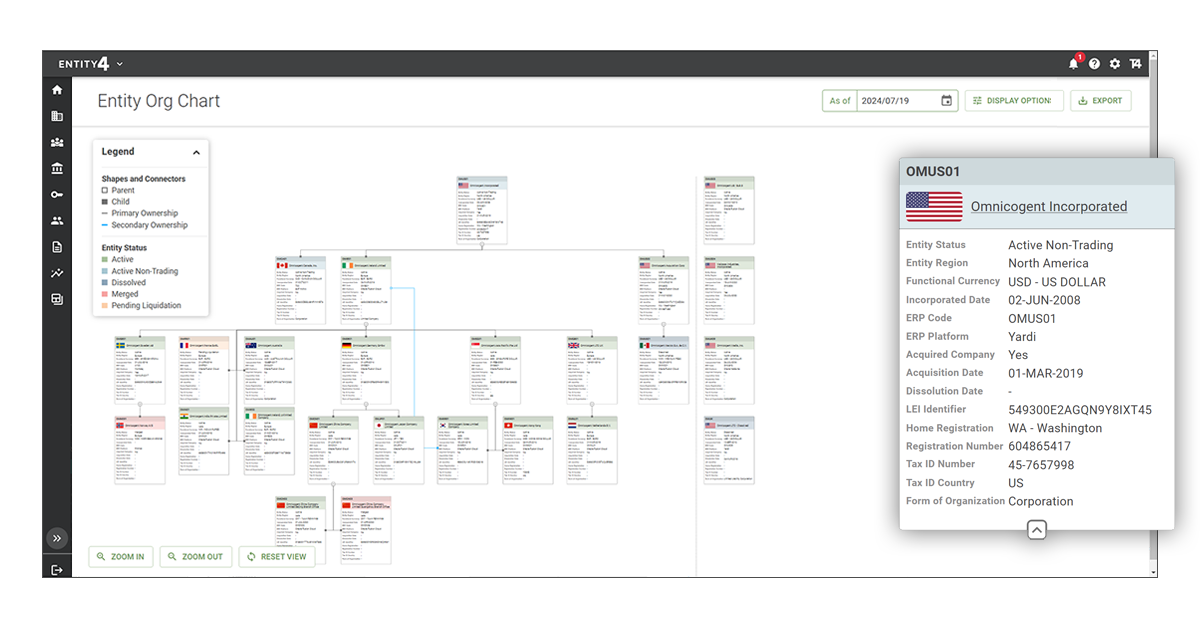Open settings gear in the top bar
The height and width of the screenshot is (628, 1200).
coord(1115,64)
